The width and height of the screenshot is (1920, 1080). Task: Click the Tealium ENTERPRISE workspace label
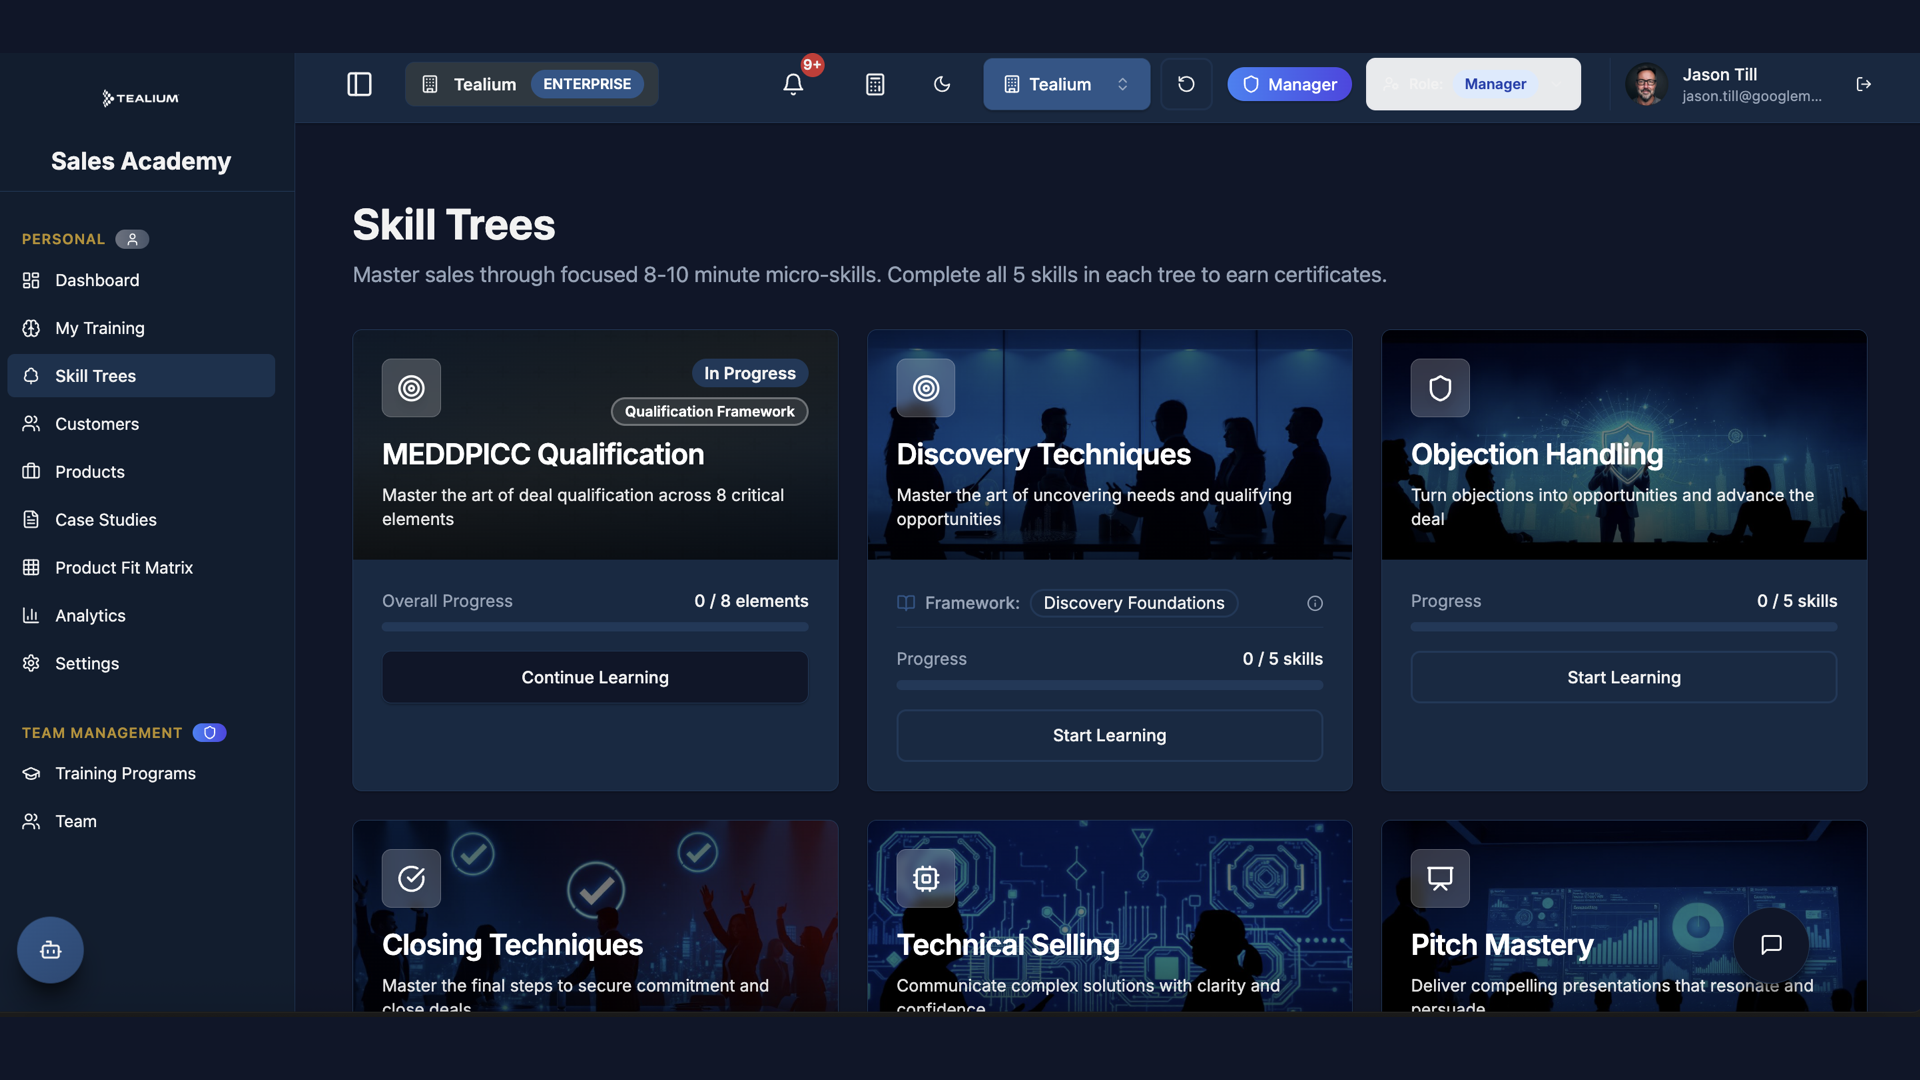tap(531, 84)
